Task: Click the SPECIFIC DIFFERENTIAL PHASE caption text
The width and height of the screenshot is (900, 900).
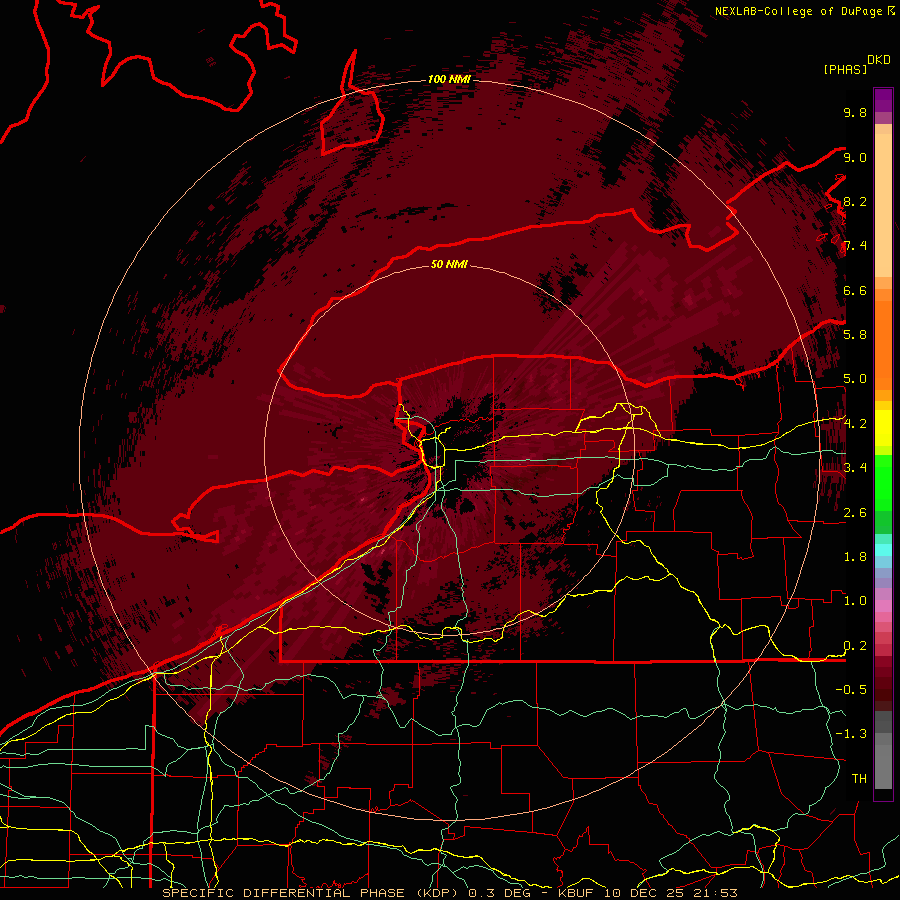Action: click(x=285, y=893)
